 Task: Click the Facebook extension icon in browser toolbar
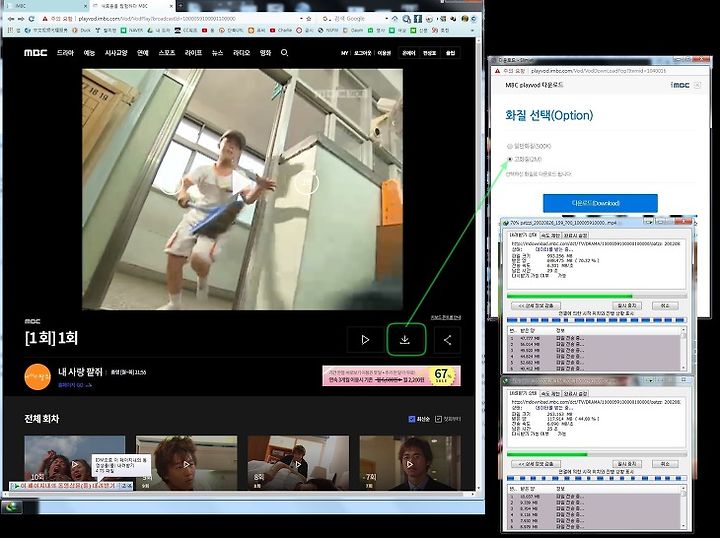point(417,19)
